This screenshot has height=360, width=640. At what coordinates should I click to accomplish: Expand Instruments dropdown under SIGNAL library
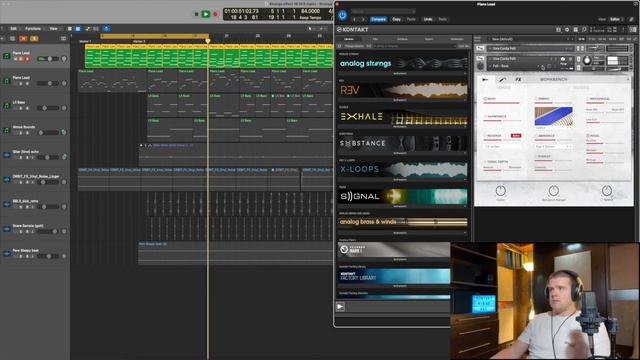coord(403,207)
